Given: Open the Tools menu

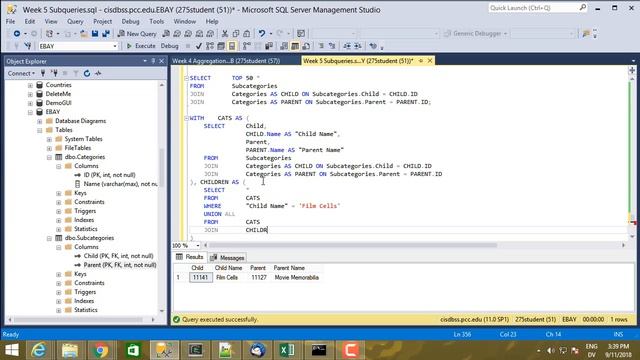Looking at the screenshot, I should point(156,21).
